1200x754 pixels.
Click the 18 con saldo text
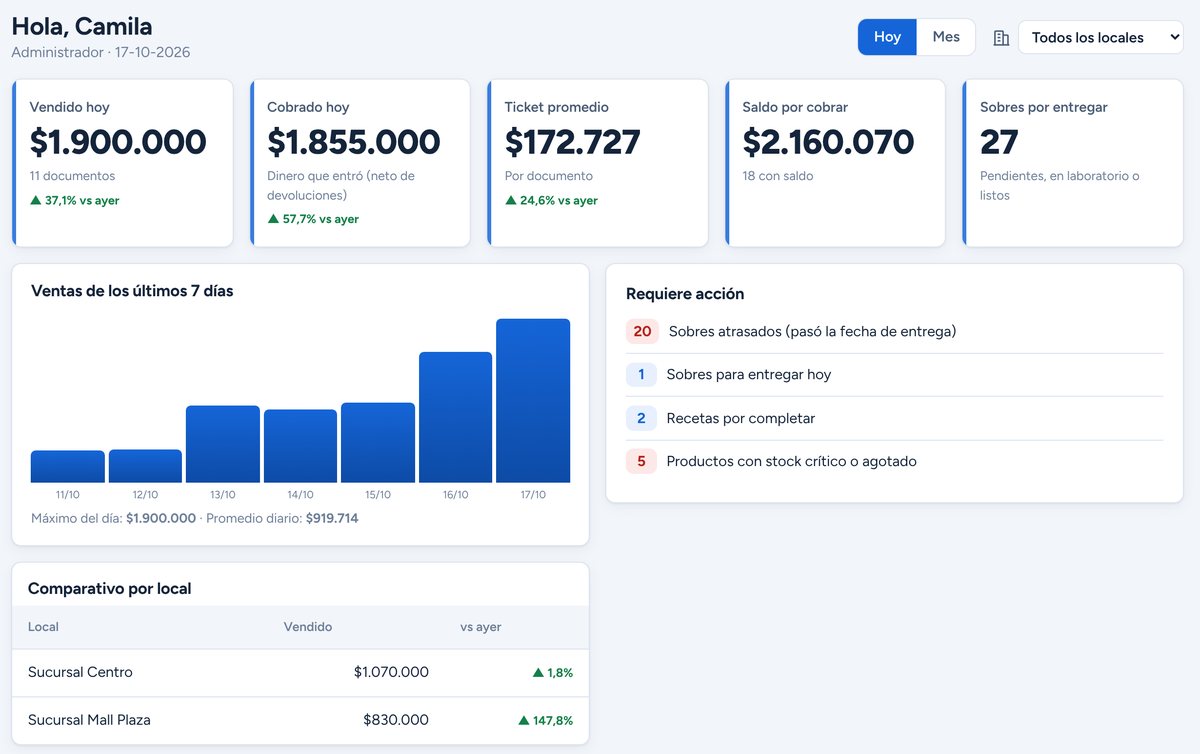778,176
